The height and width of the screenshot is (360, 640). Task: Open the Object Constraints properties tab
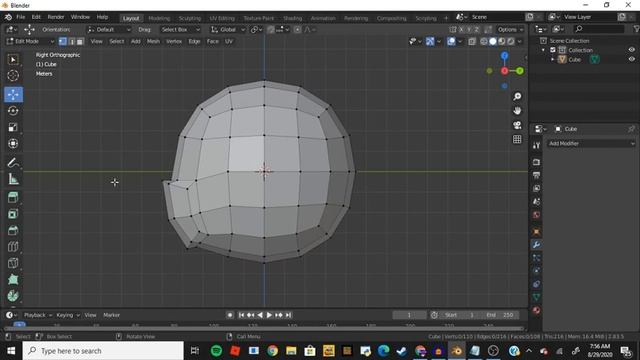[x=536, y=284]
